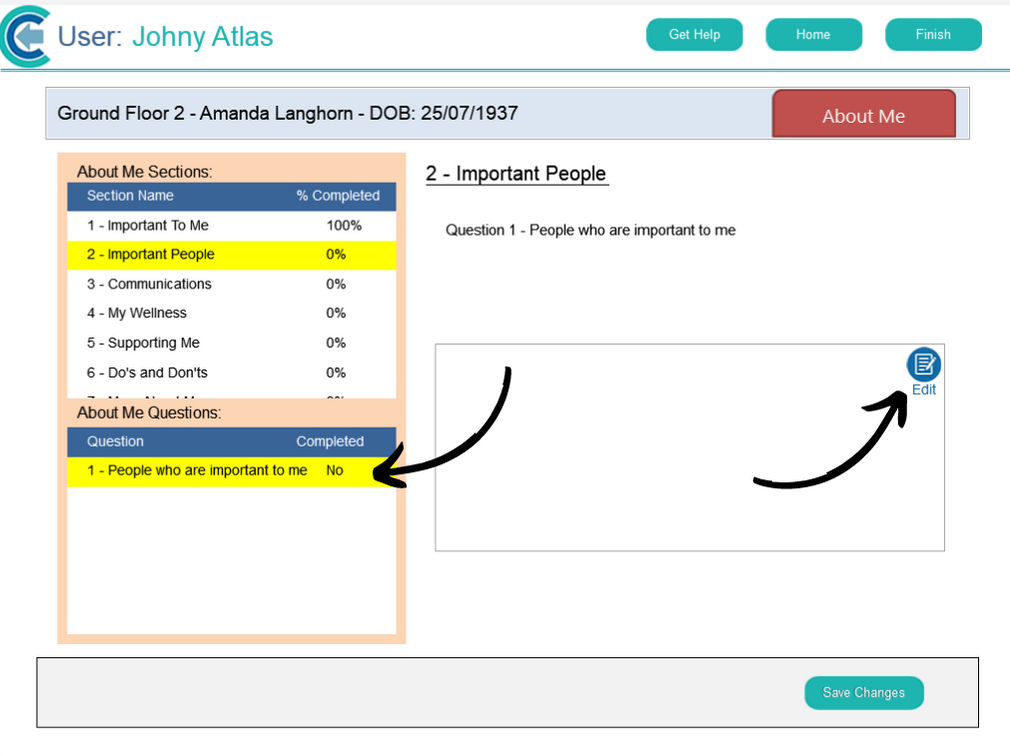This screenshot has width=1010, height=756.
Task: Click the % Completed column header
Action: (x=337, y=196)
